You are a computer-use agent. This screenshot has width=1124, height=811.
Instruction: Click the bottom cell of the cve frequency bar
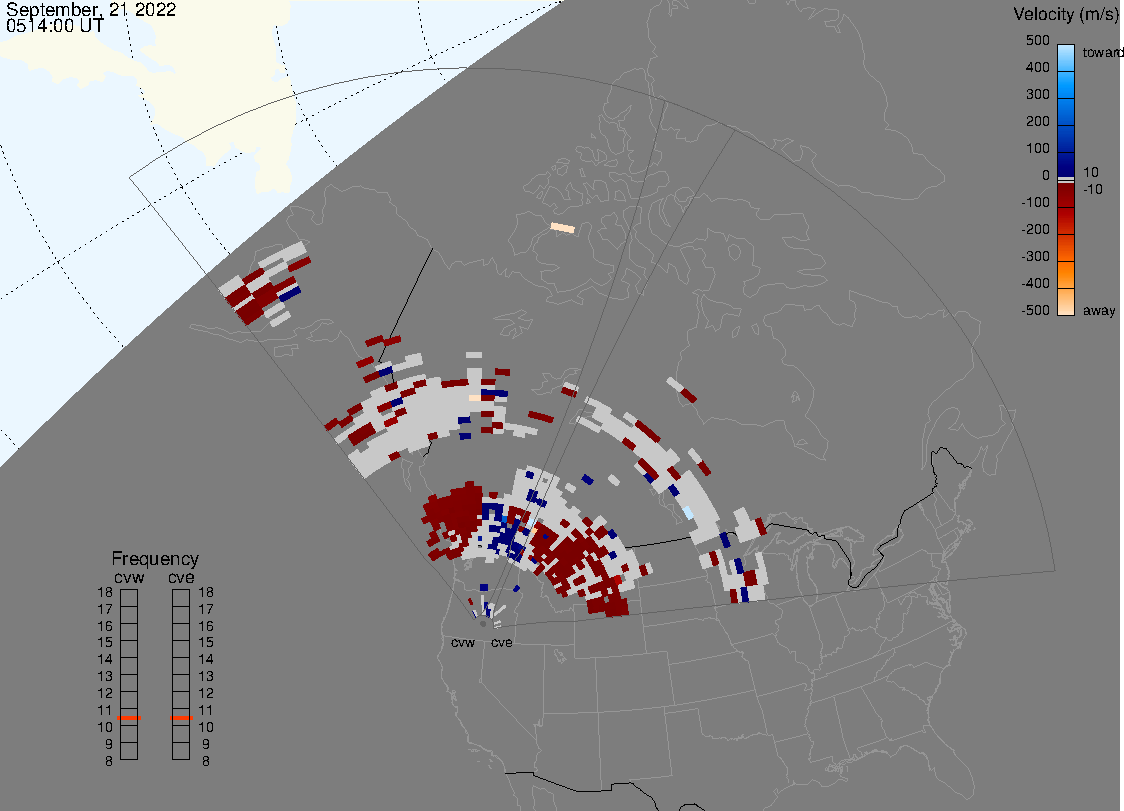coord(181,751)
